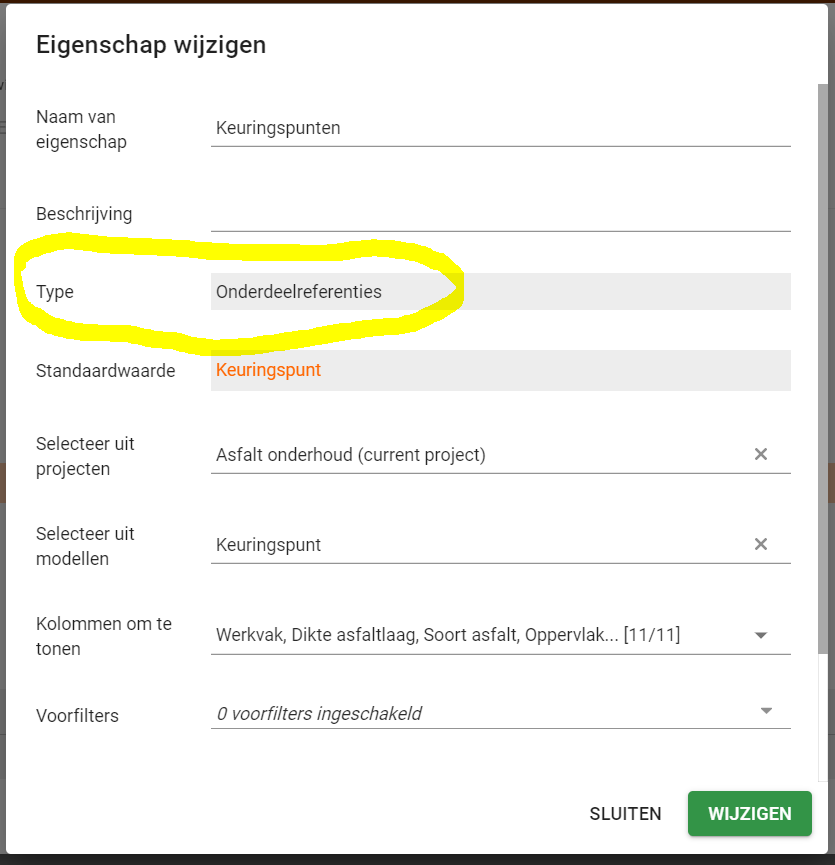
Task: Open the orange Keuringspunt default value link
Action: pyautogui.click(x=268, y=370)
